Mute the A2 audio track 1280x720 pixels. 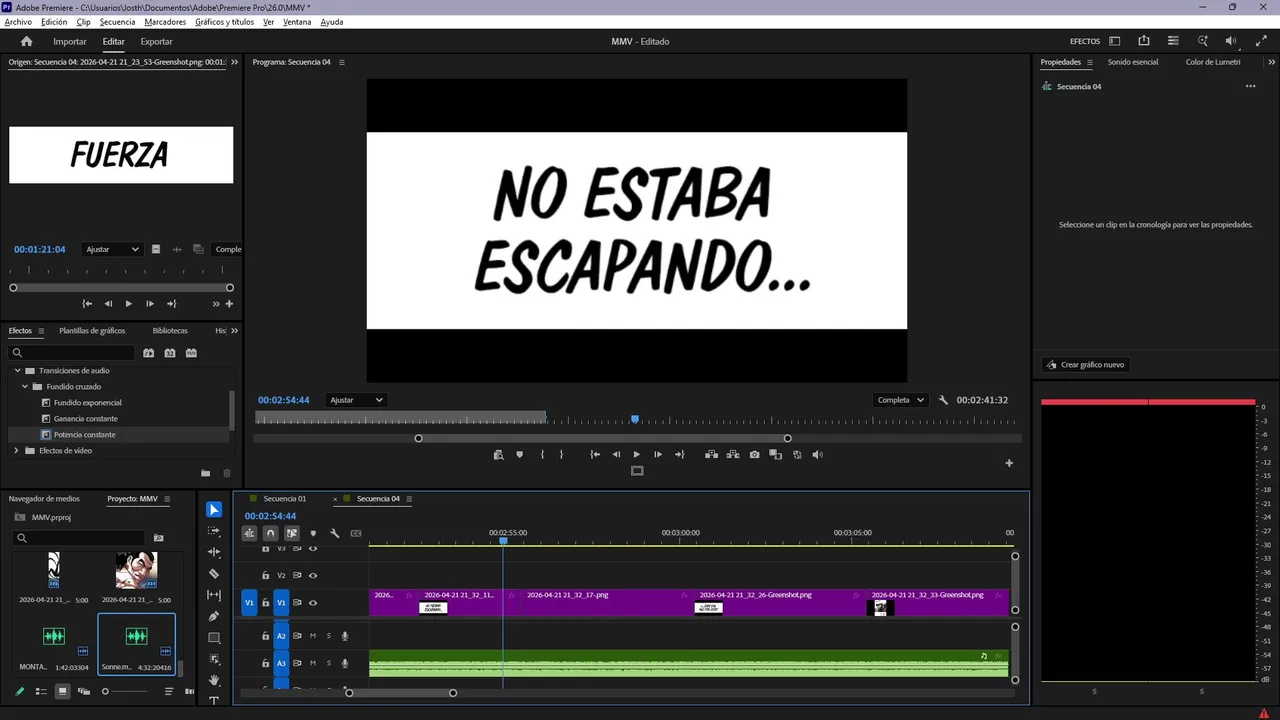coord(313,636)
